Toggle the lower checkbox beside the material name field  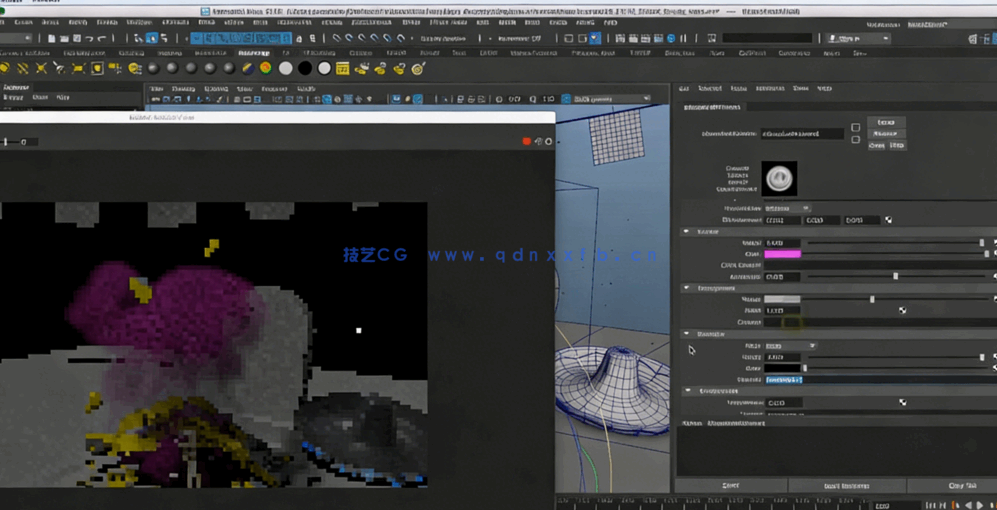[x=855, y=140]
